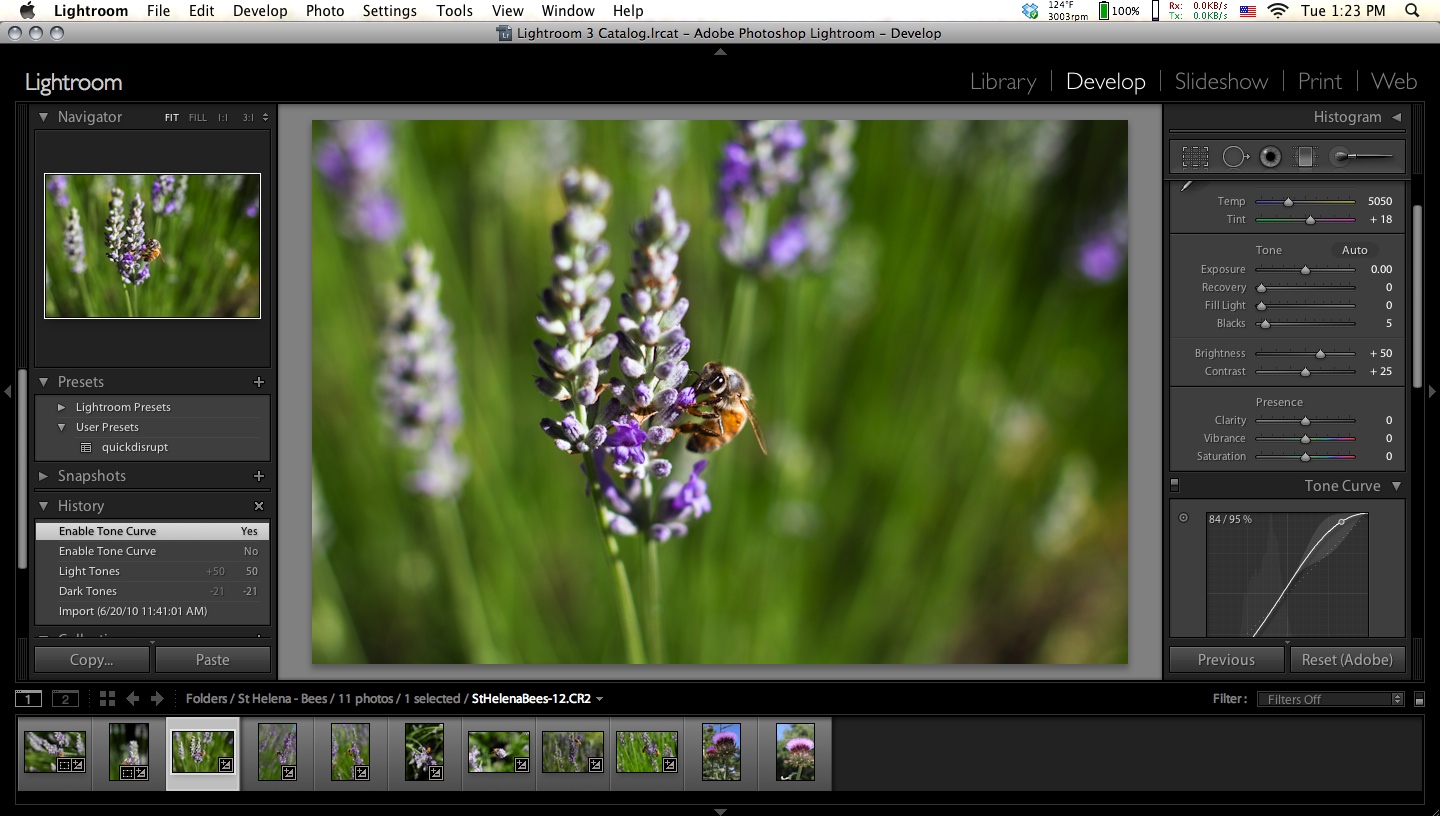The image size is (1440, 816).
Task: Go back with the filmstrip left arrow
Action: 132,699
